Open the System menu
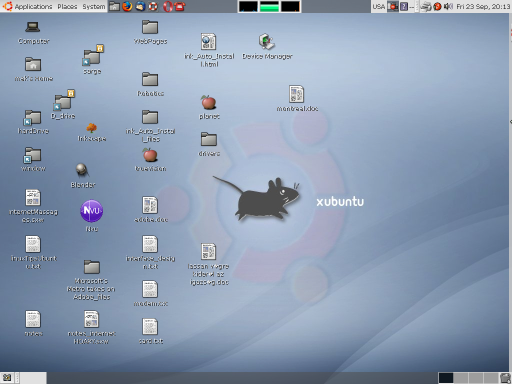The image size is (512, 384). tap(94, 6)
